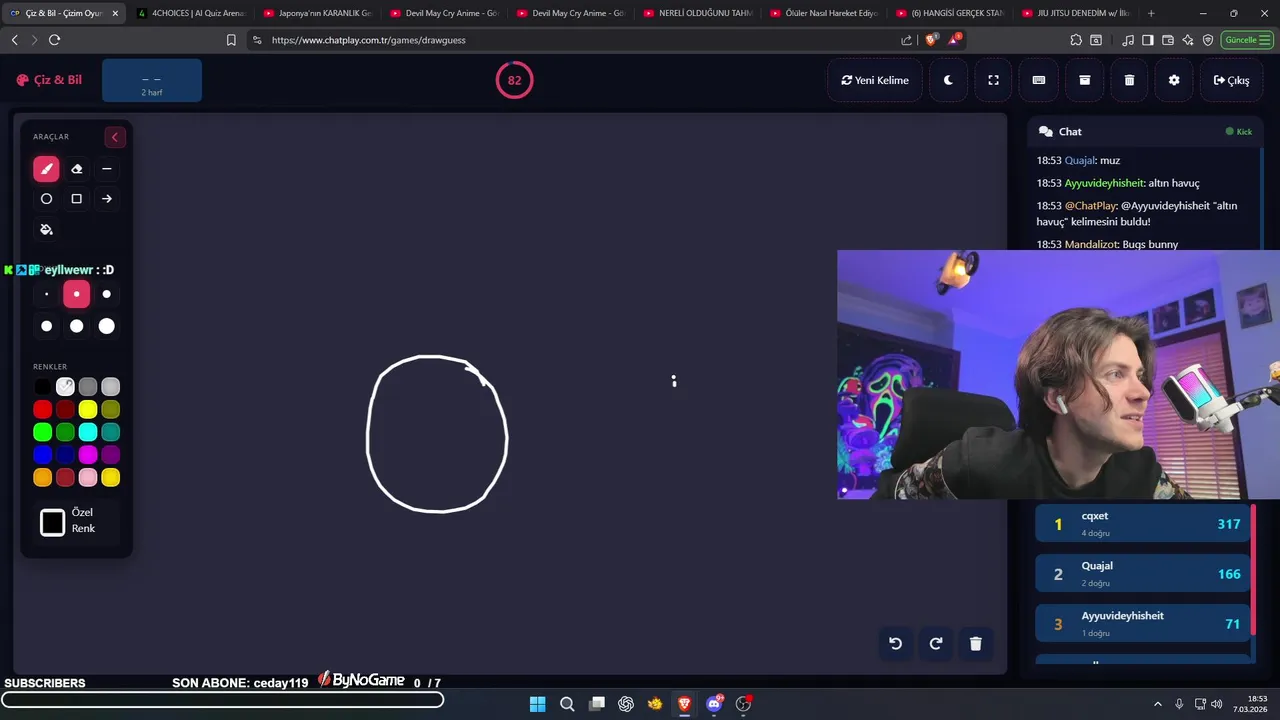
Task: Switch to JIU JITSU DENEDİM tab
Action: click(x=1075, y=13)
